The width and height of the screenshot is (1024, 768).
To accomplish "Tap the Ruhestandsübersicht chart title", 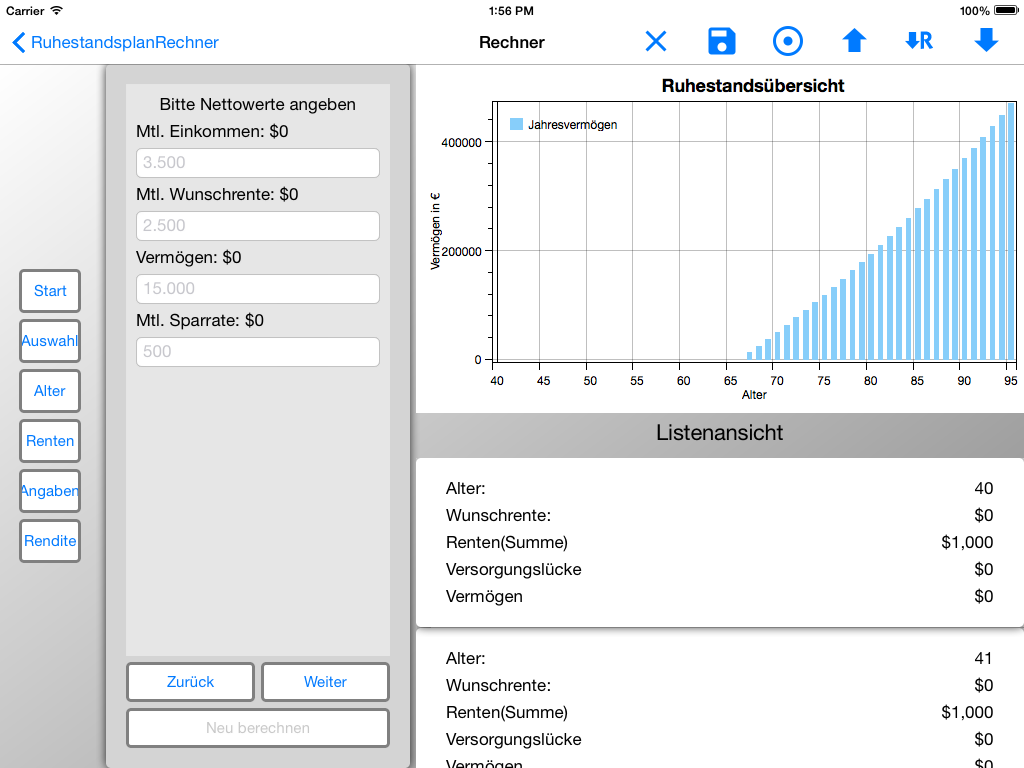I will point(753,86).
